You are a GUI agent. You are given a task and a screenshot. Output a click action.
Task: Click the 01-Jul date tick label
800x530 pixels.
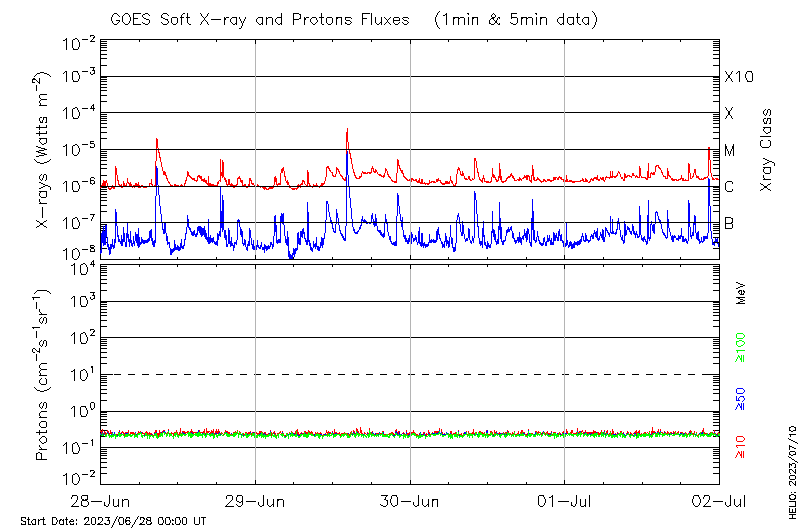565,499
